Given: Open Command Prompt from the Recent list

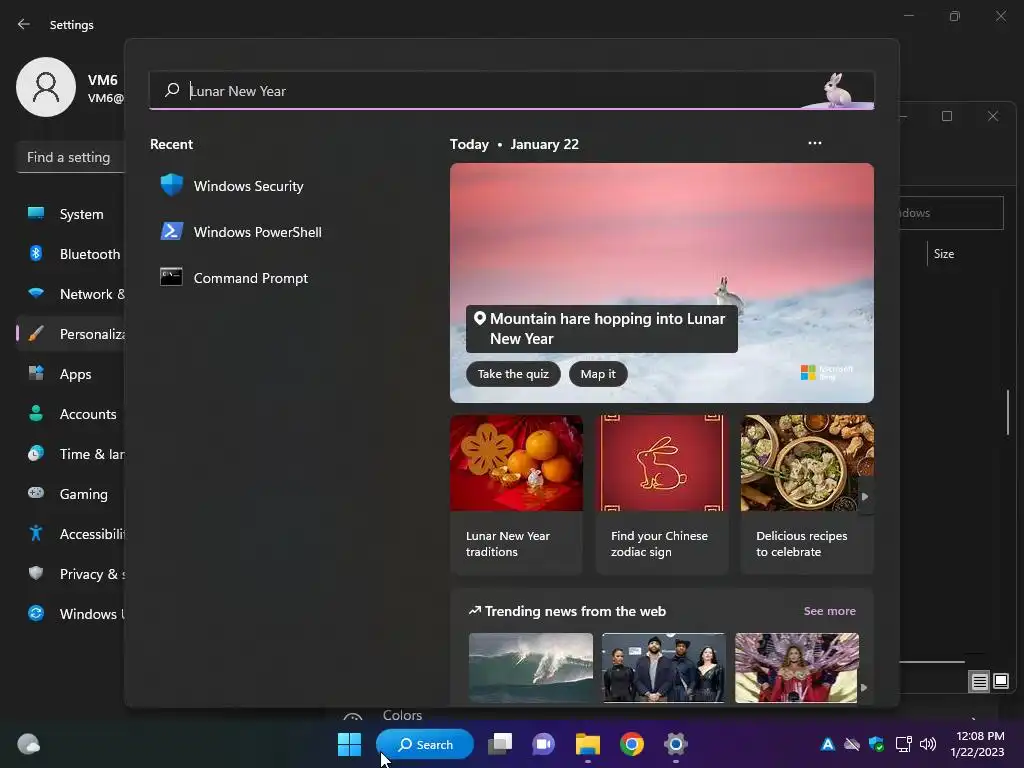Looking at the screenshot, I should pyautogui.click(x=234, y=278).
